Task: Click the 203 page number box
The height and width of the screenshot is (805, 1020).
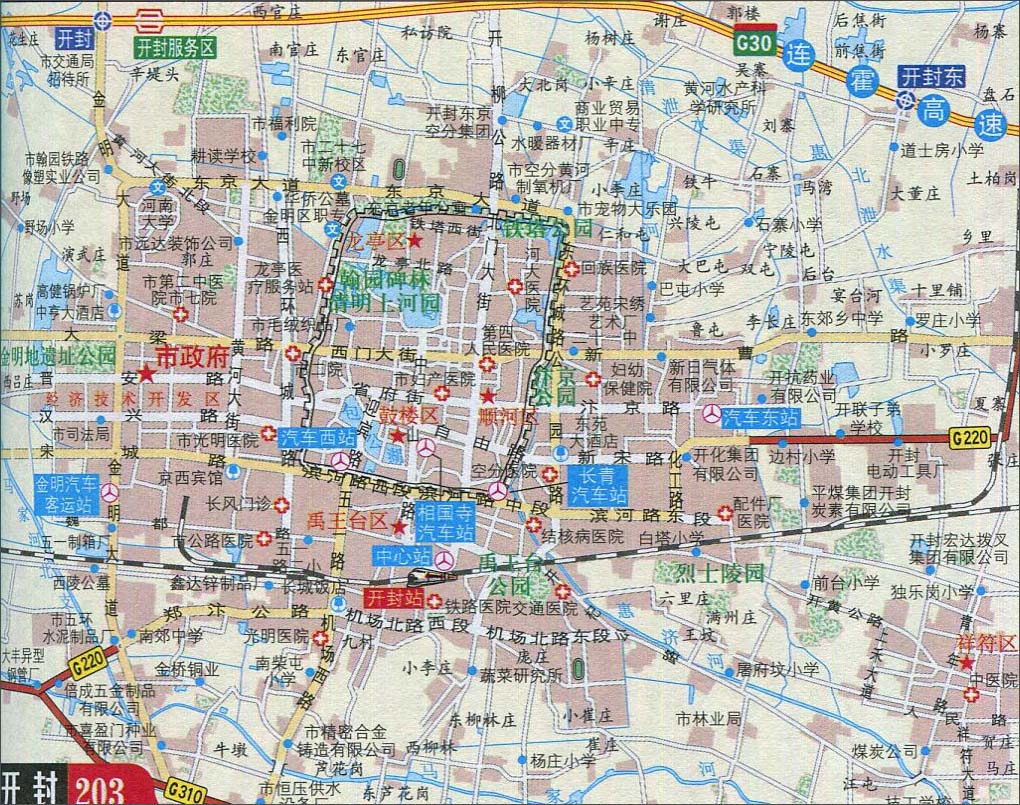Action: click(x=100, y=789)
